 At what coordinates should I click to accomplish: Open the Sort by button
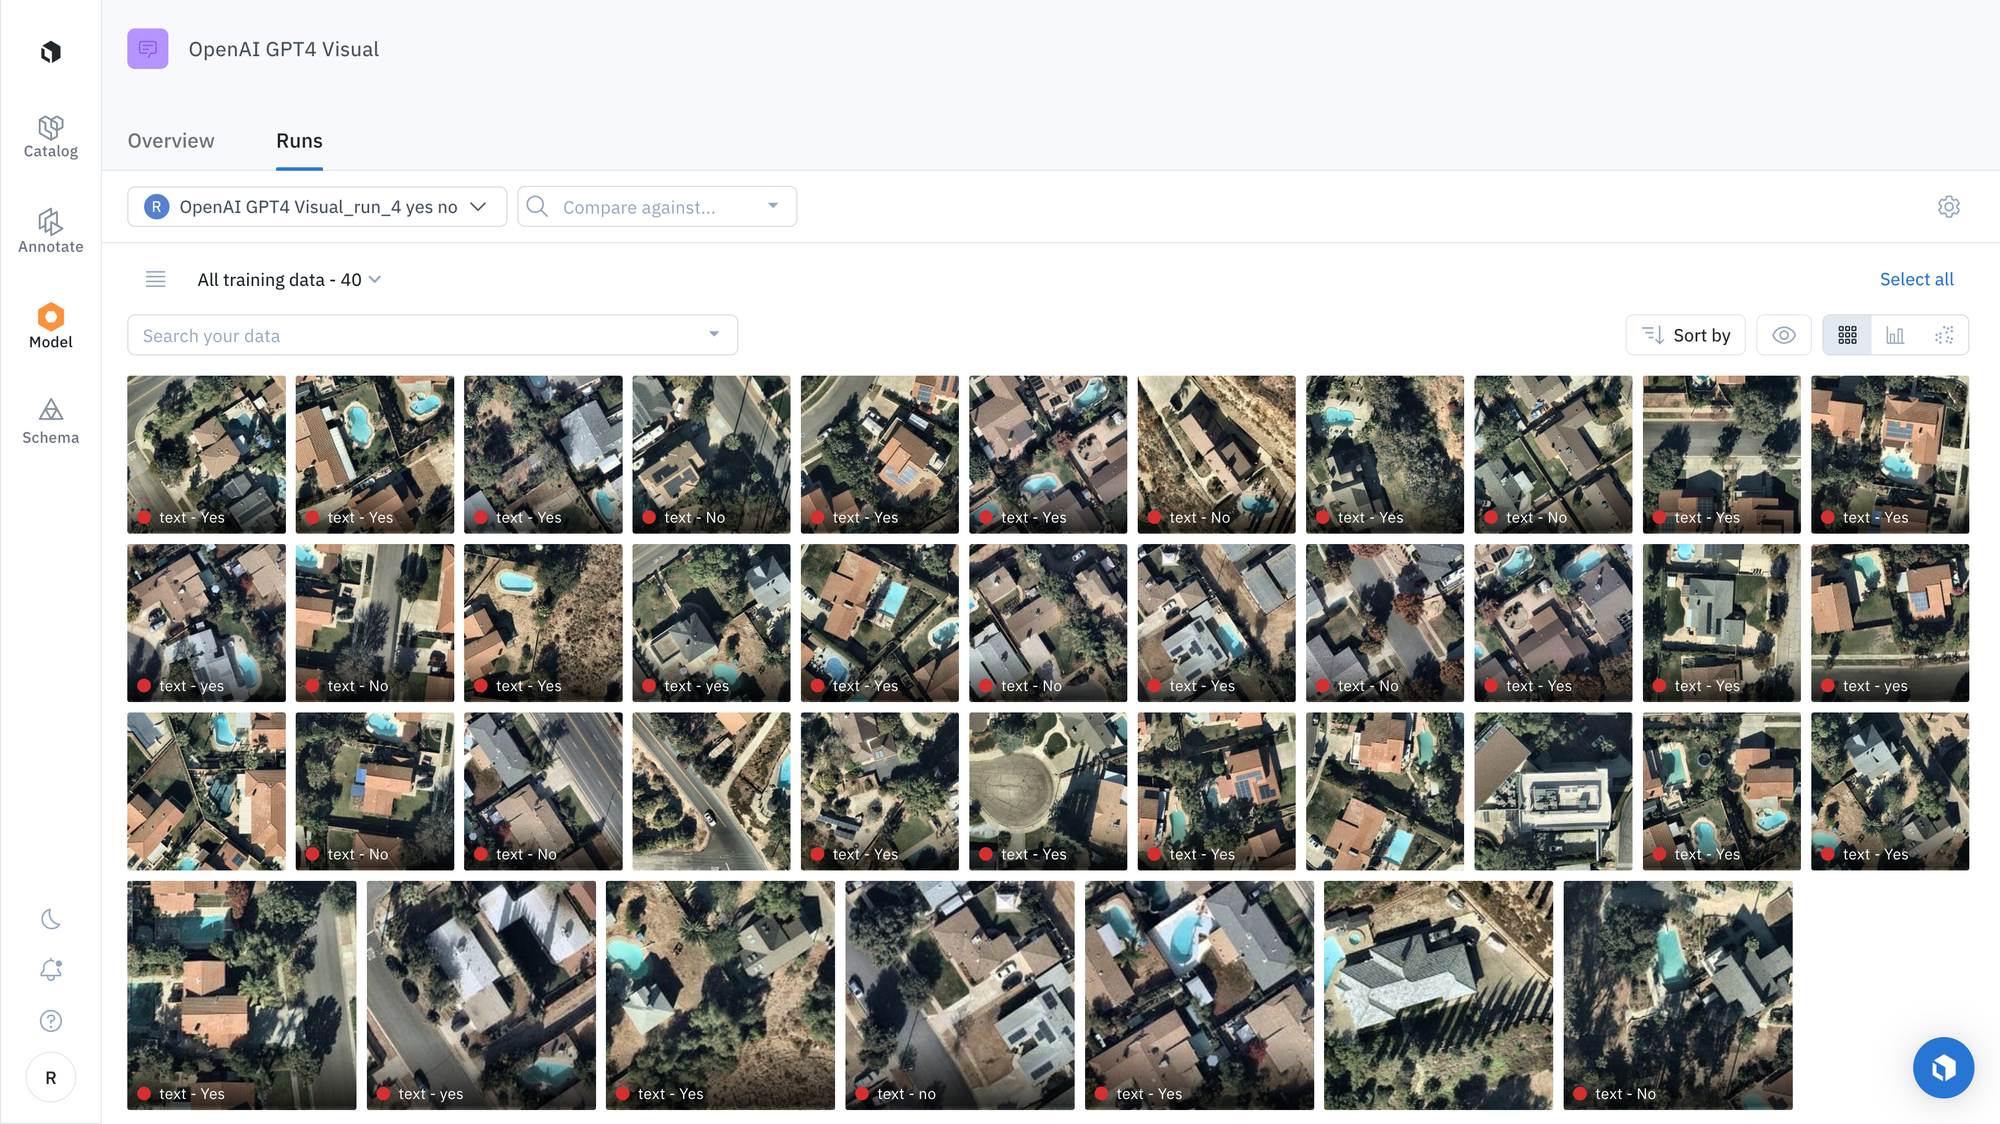pyautogui.click(x=1685, y=335)
